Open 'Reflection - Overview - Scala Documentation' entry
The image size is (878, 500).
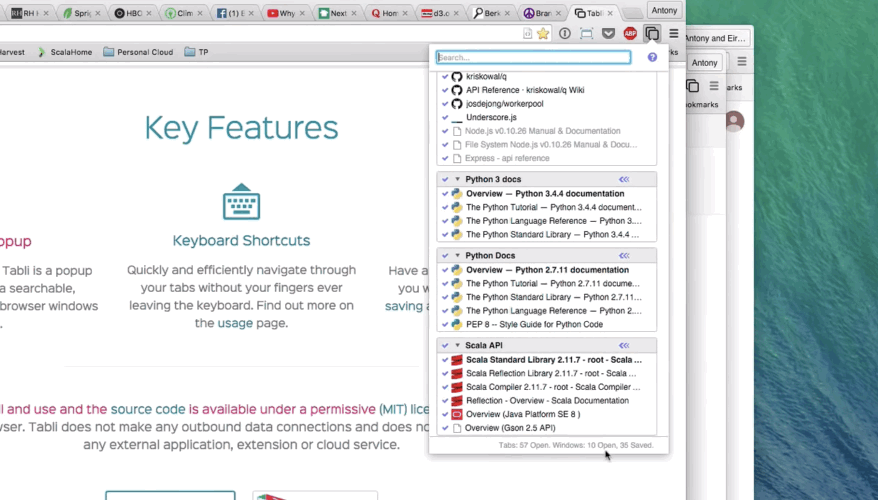coord(547,401)
